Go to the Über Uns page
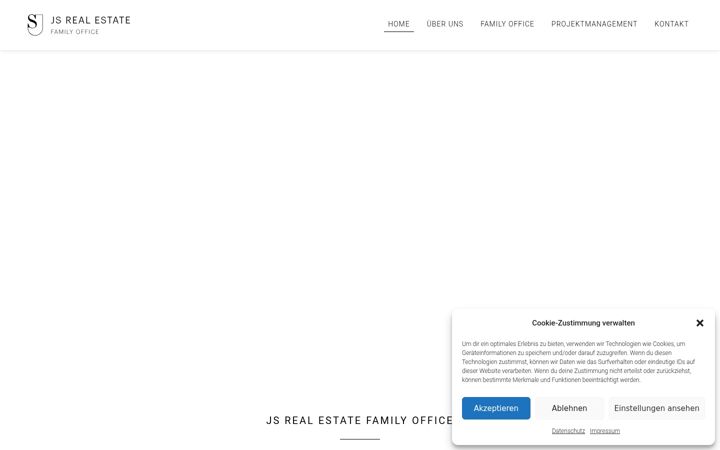720x450 pixels. (x=445, y=24)
